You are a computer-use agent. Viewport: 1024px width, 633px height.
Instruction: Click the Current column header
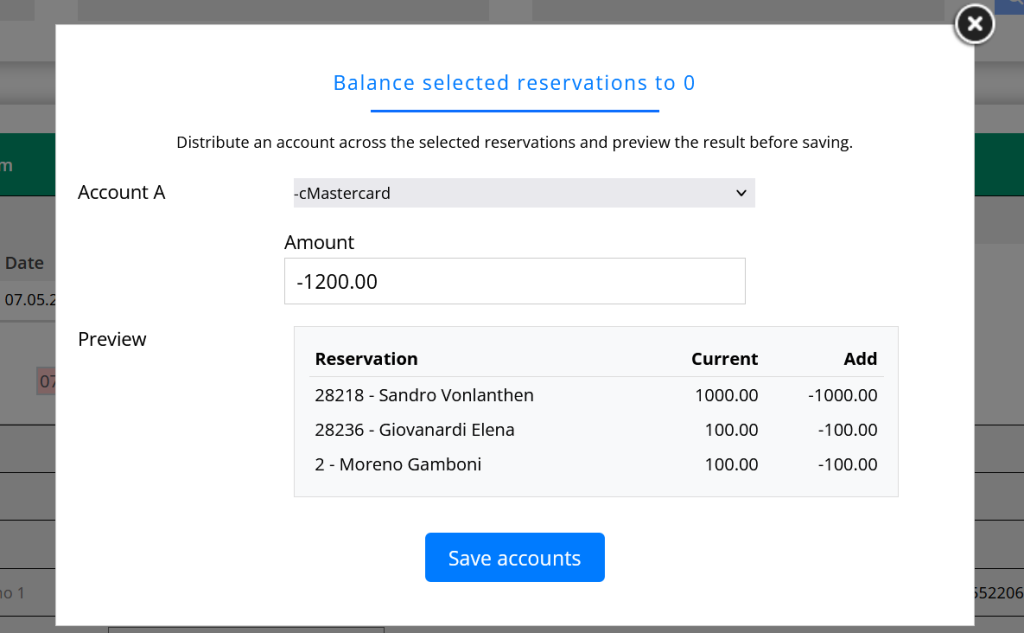[x=725, y=359]
